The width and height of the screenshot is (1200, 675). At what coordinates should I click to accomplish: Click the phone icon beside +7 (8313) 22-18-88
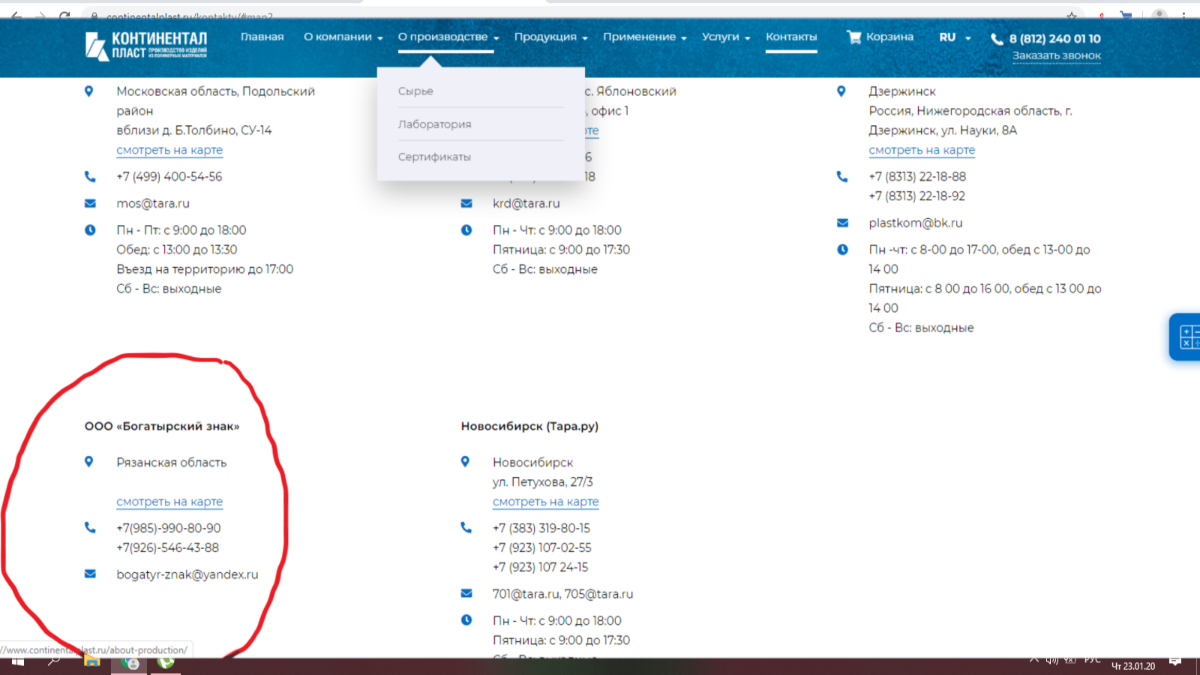(x=842, y=177)
